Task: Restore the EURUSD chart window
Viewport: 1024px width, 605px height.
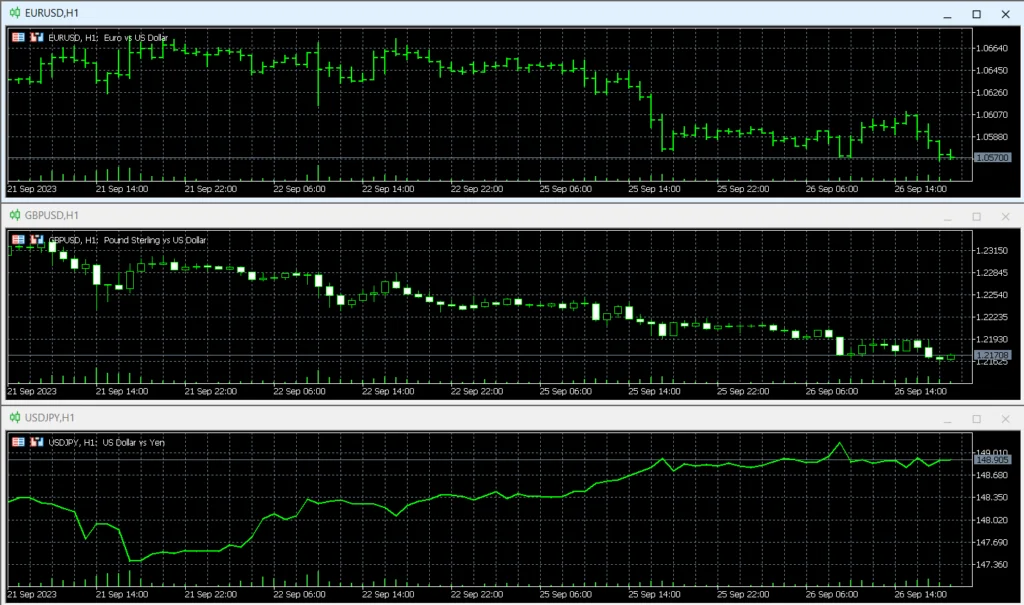Action: tap(977, 14)
